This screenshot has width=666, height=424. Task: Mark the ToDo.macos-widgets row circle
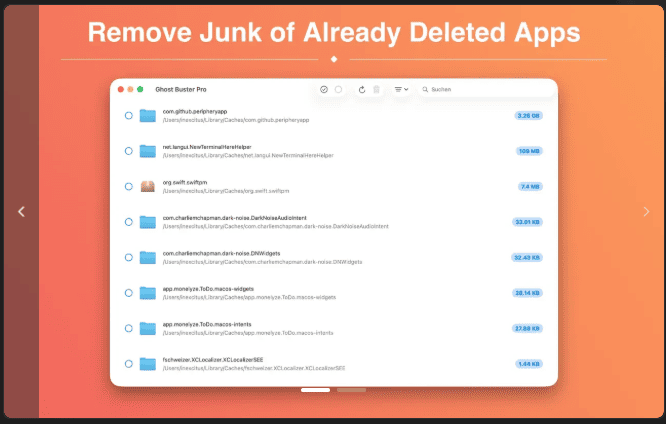pyautogui.click(x=128, y=293)
